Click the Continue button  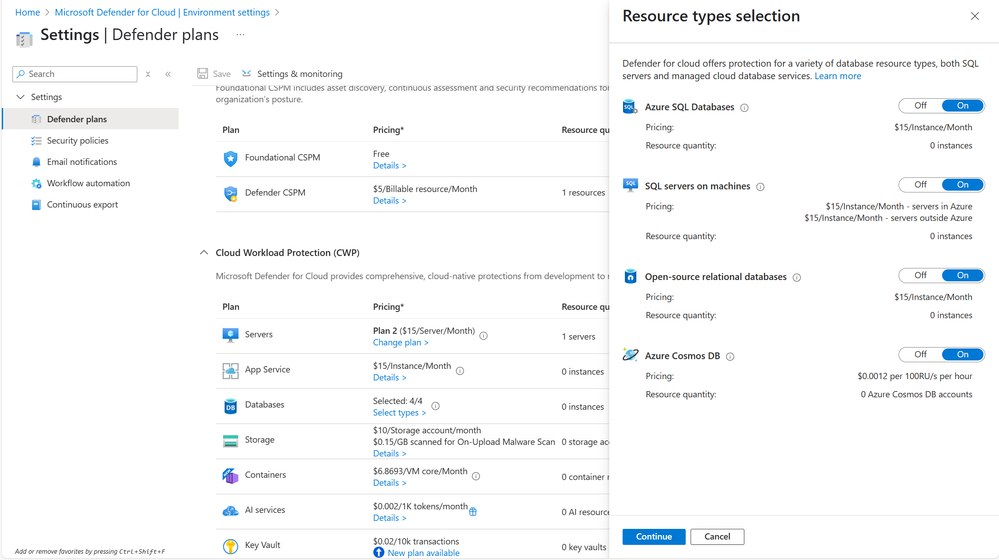(653, 537)
